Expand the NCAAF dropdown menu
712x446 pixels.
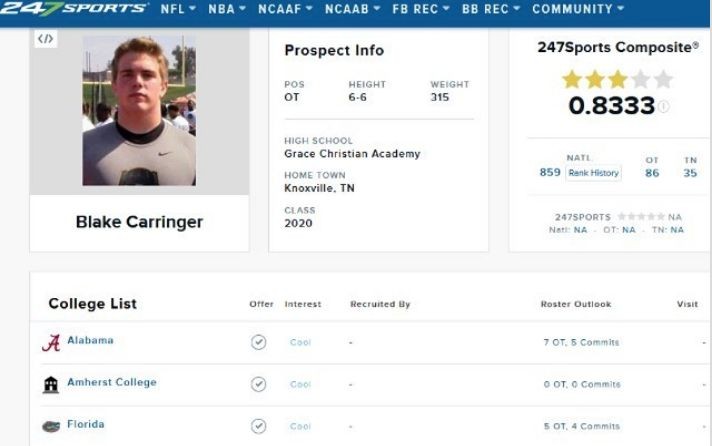(285, 9)
